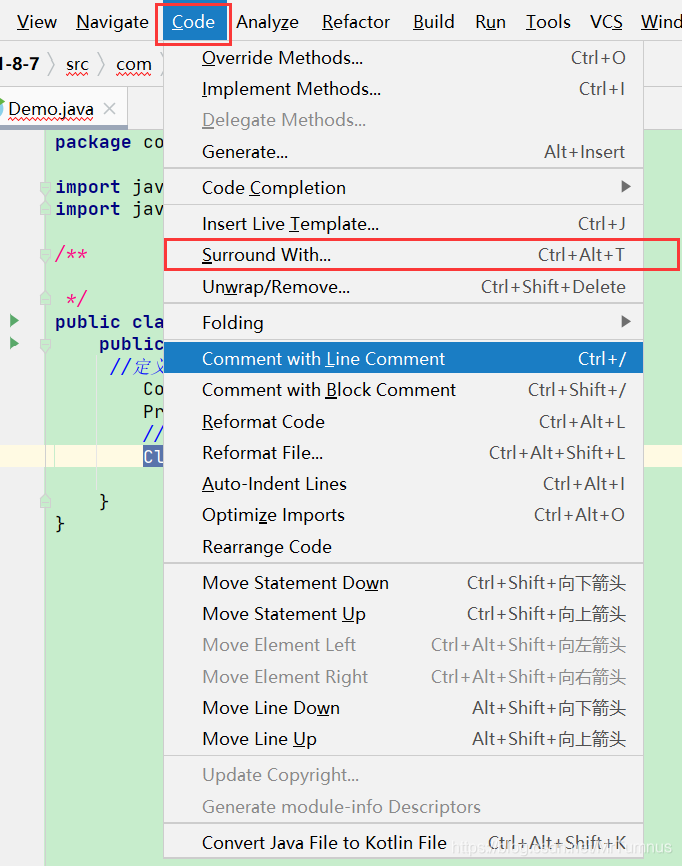The width and height of the screenshot is (682, 866).
Task: Open the Navigate menu
Action: 112,22
